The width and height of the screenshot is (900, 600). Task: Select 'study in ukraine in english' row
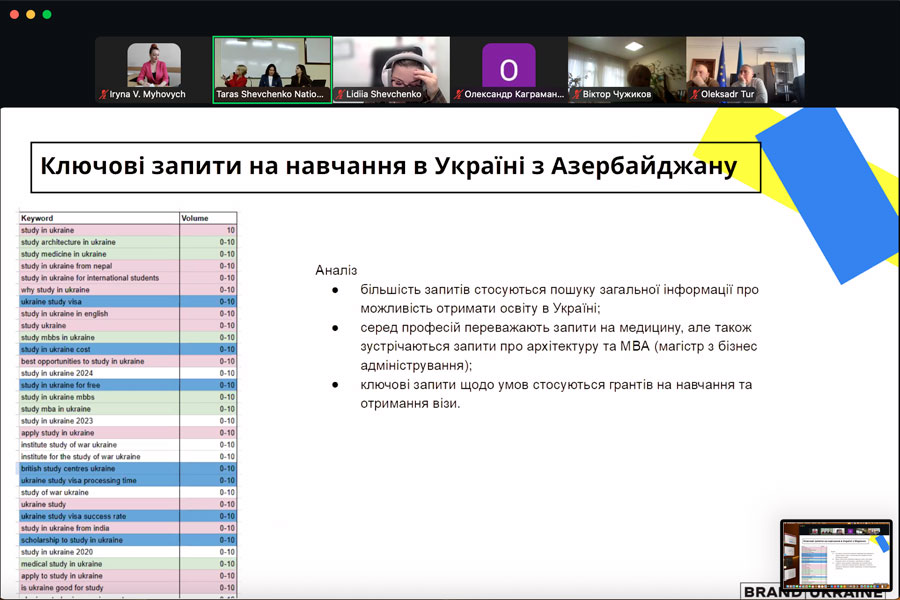127,313
